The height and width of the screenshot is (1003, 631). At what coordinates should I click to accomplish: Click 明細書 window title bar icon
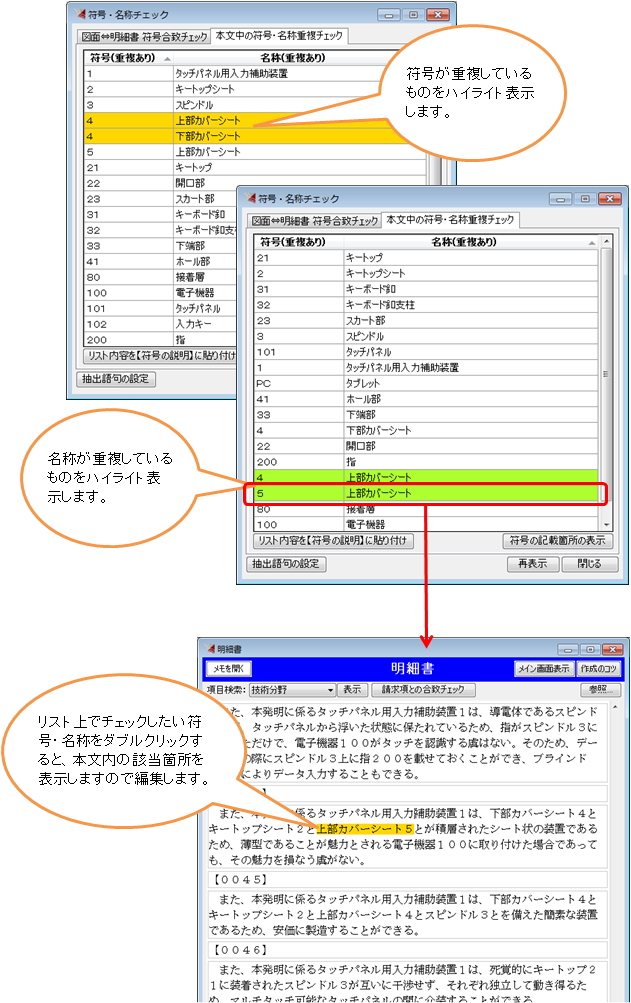pyautogui.click(x=211, y=649)
